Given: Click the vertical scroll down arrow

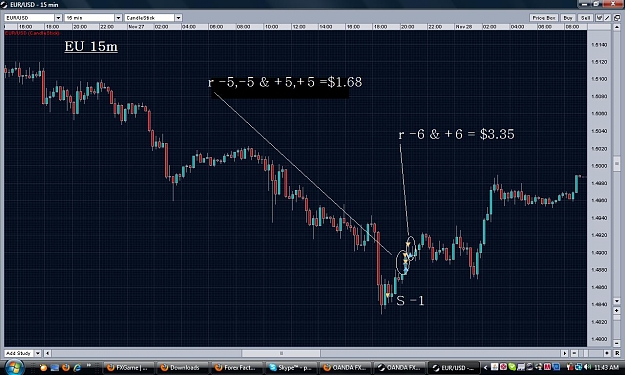Looking at the screenshot, I should [x=617, y=301].
